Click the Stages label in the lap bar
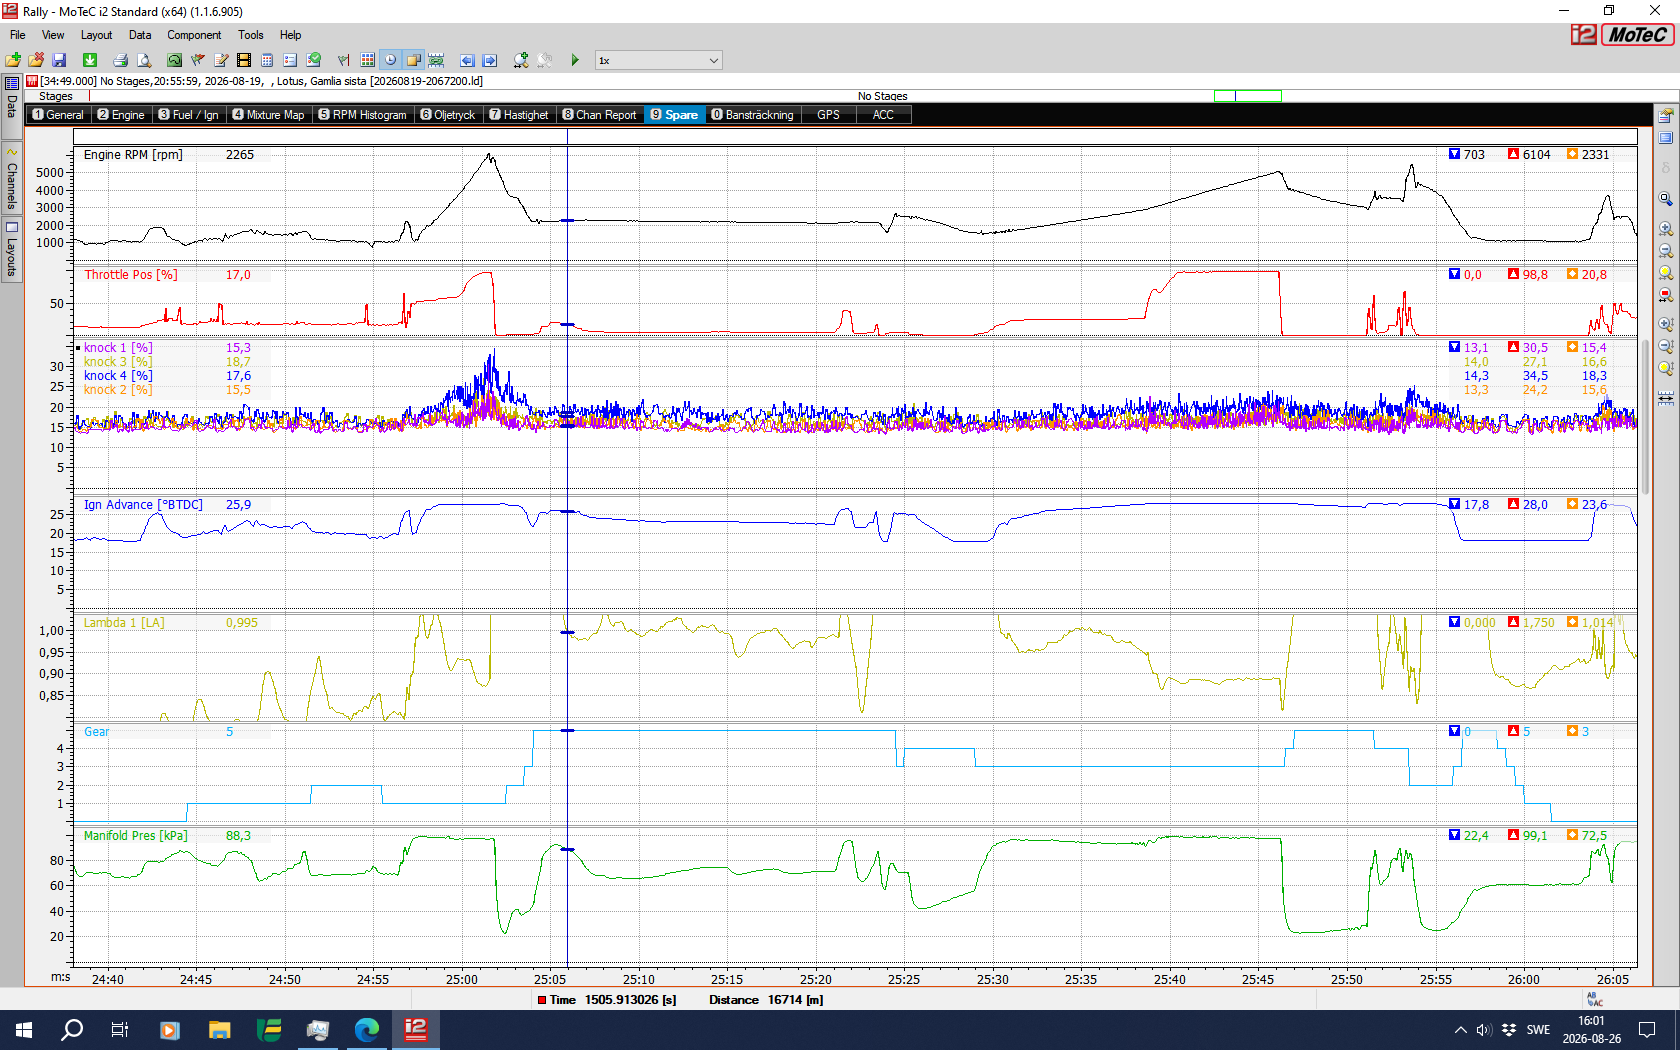 point(56,96)
